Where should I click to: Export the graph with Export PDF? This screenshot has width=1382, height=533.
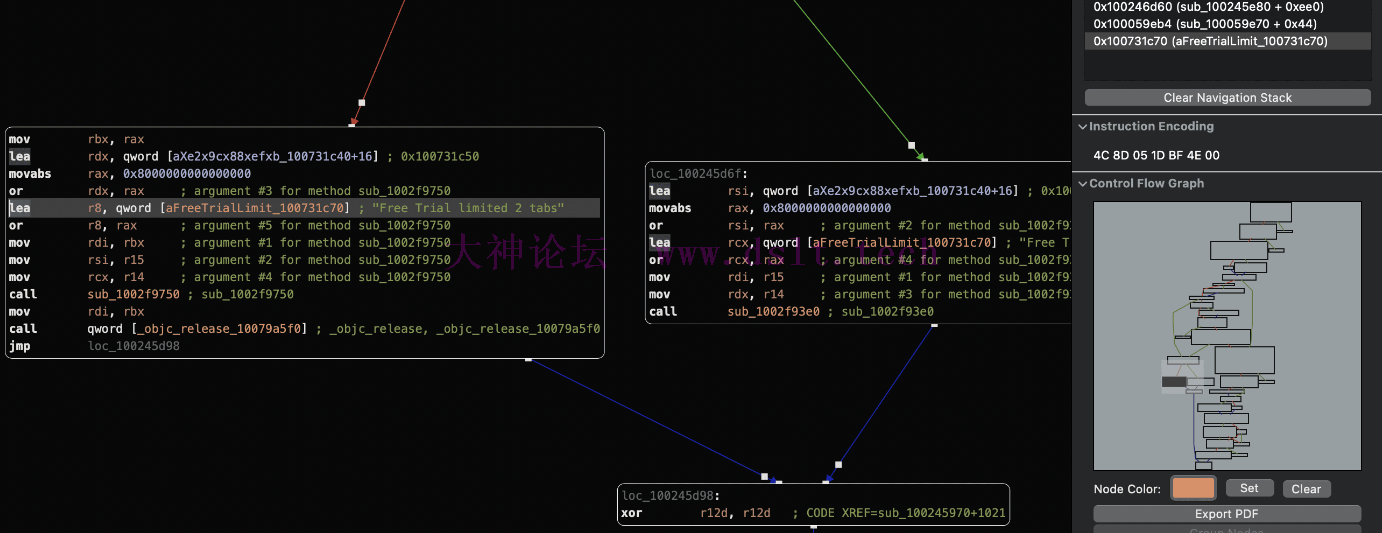tap(1227, 514)
